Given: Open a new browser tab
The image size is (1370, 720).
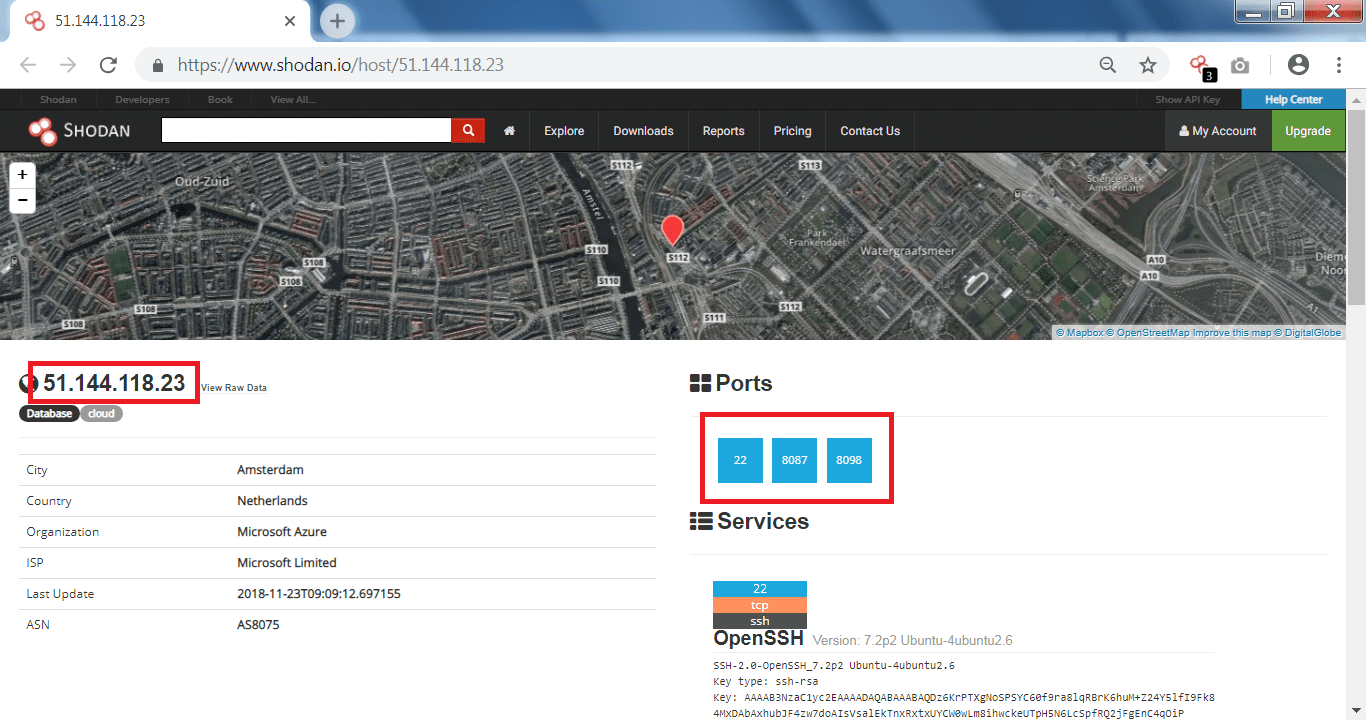Looking at the screenshot, I should point(337,20).
